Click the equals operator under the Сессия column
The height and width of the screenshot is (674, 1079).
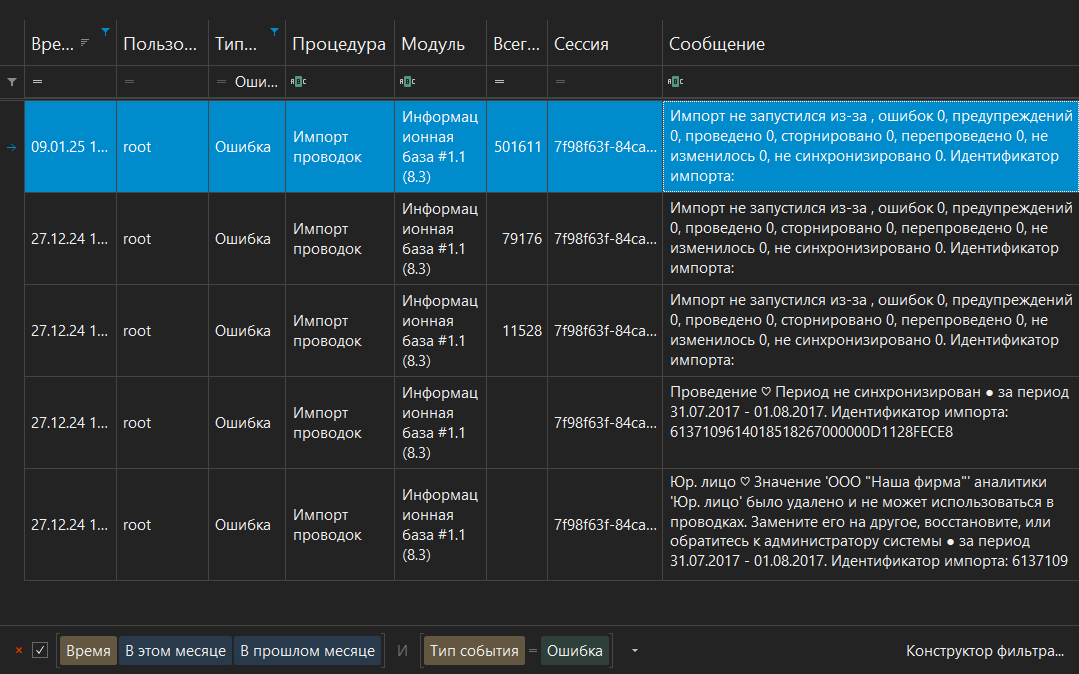coord(560,82)
